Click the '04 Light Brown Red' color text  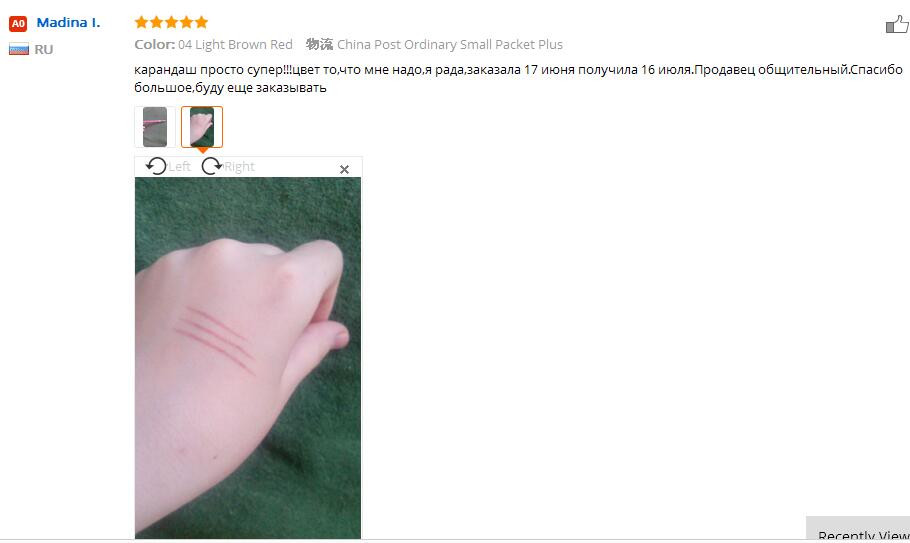pos(235,45)
